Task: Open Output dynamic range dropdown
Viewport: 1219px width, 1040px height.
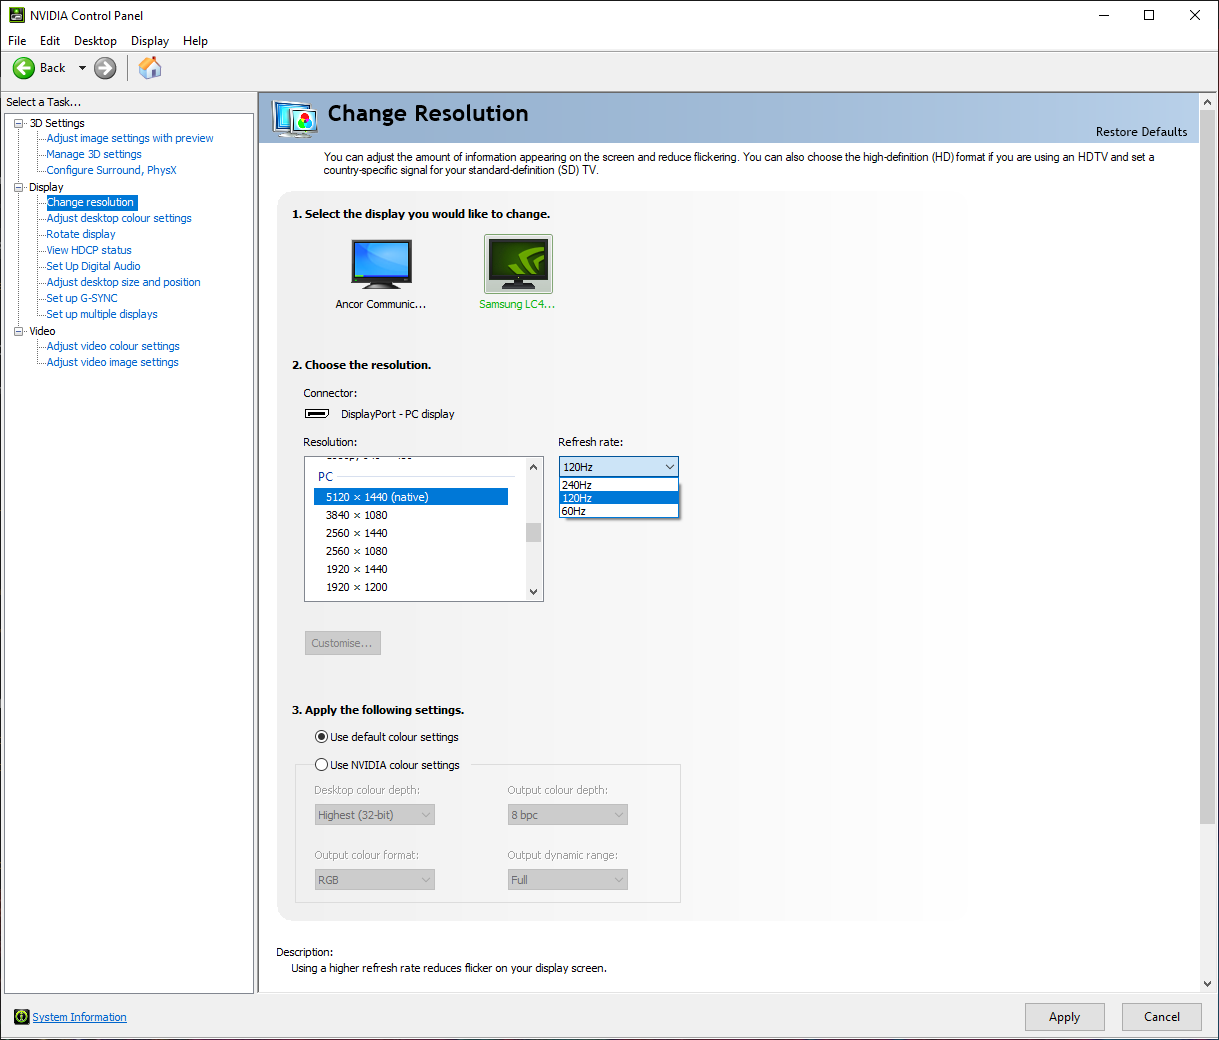Action: (568, 880)
